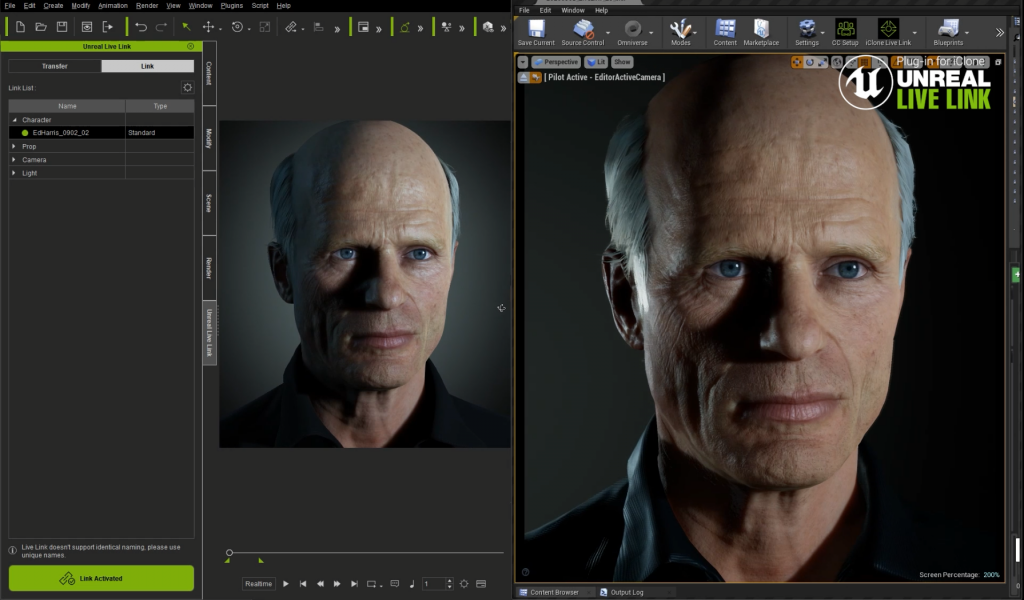Click the Link List settings gear icon
Viewport: 1024px width, 600px height.
(x=186, y=88)
